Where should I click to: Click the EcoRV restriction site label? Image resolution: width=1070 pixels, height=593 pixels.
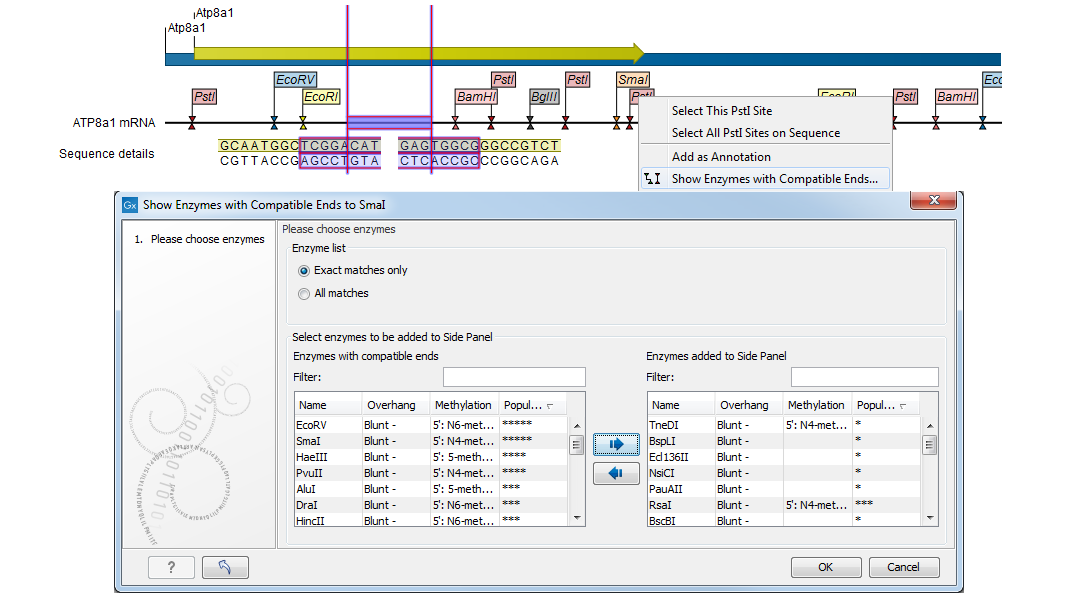tap(294, 79)
